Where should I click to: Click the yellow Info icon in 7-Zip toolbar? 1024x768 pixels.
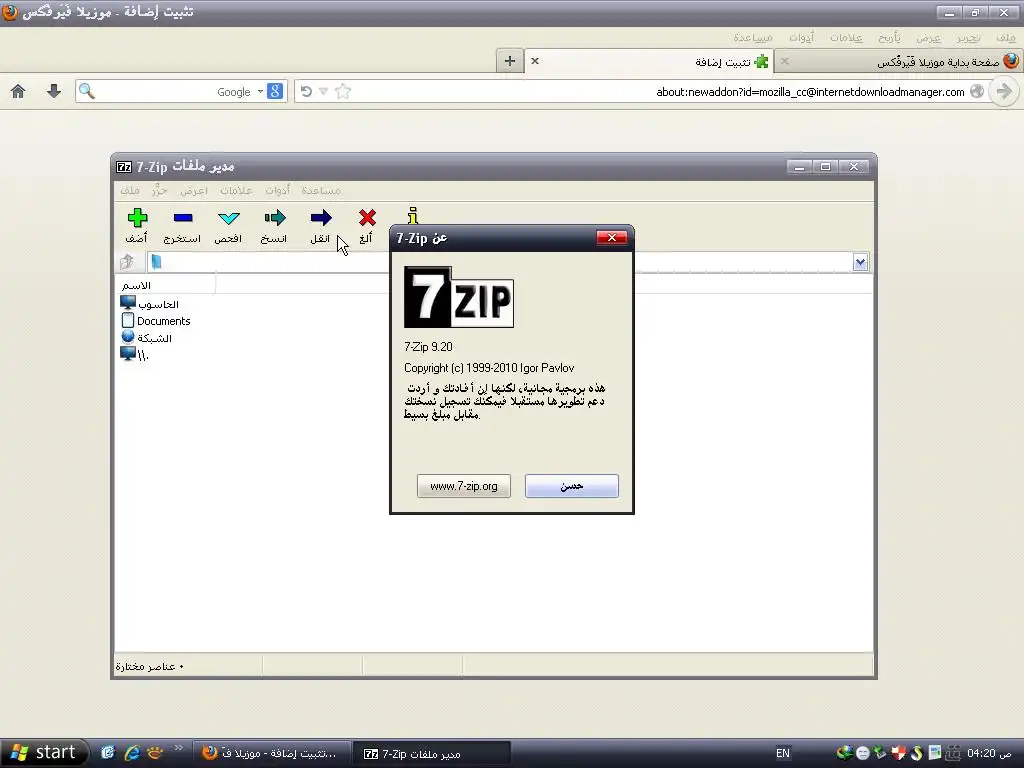(x=413, y=216)
